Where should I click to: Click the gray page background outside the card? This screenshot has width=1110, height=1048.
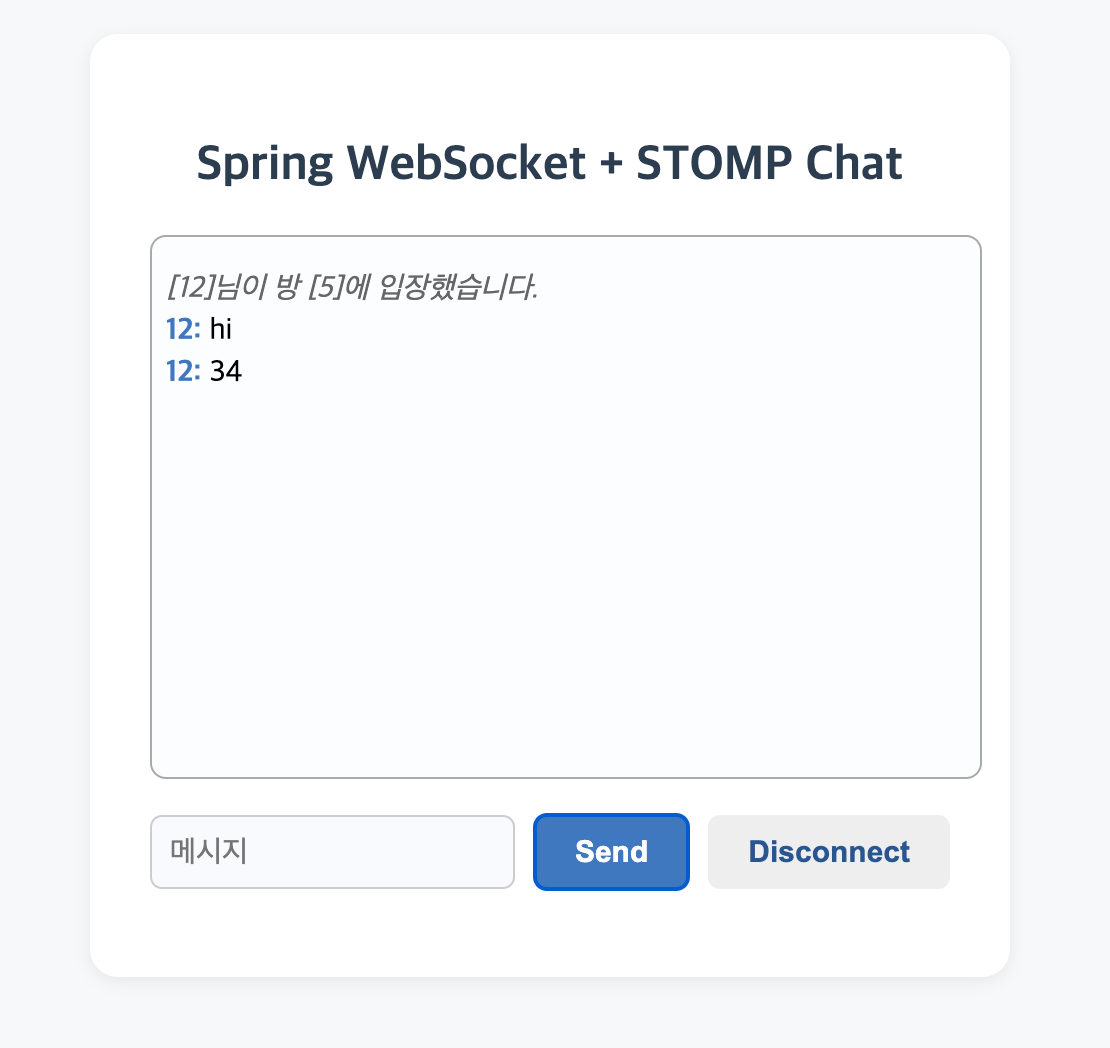[x=42, y=496]
